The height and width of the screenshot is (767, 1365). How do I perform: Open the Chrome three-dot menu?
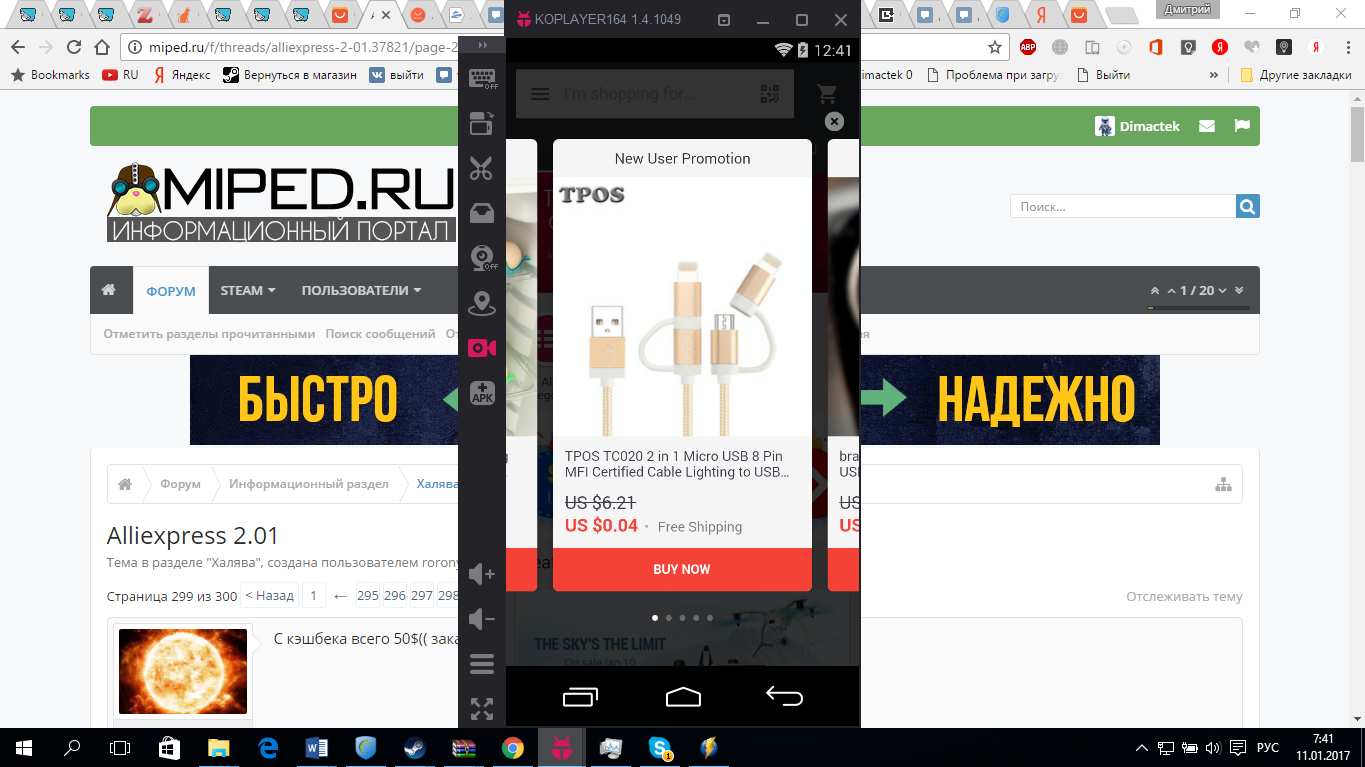(x=1348, y=47)
